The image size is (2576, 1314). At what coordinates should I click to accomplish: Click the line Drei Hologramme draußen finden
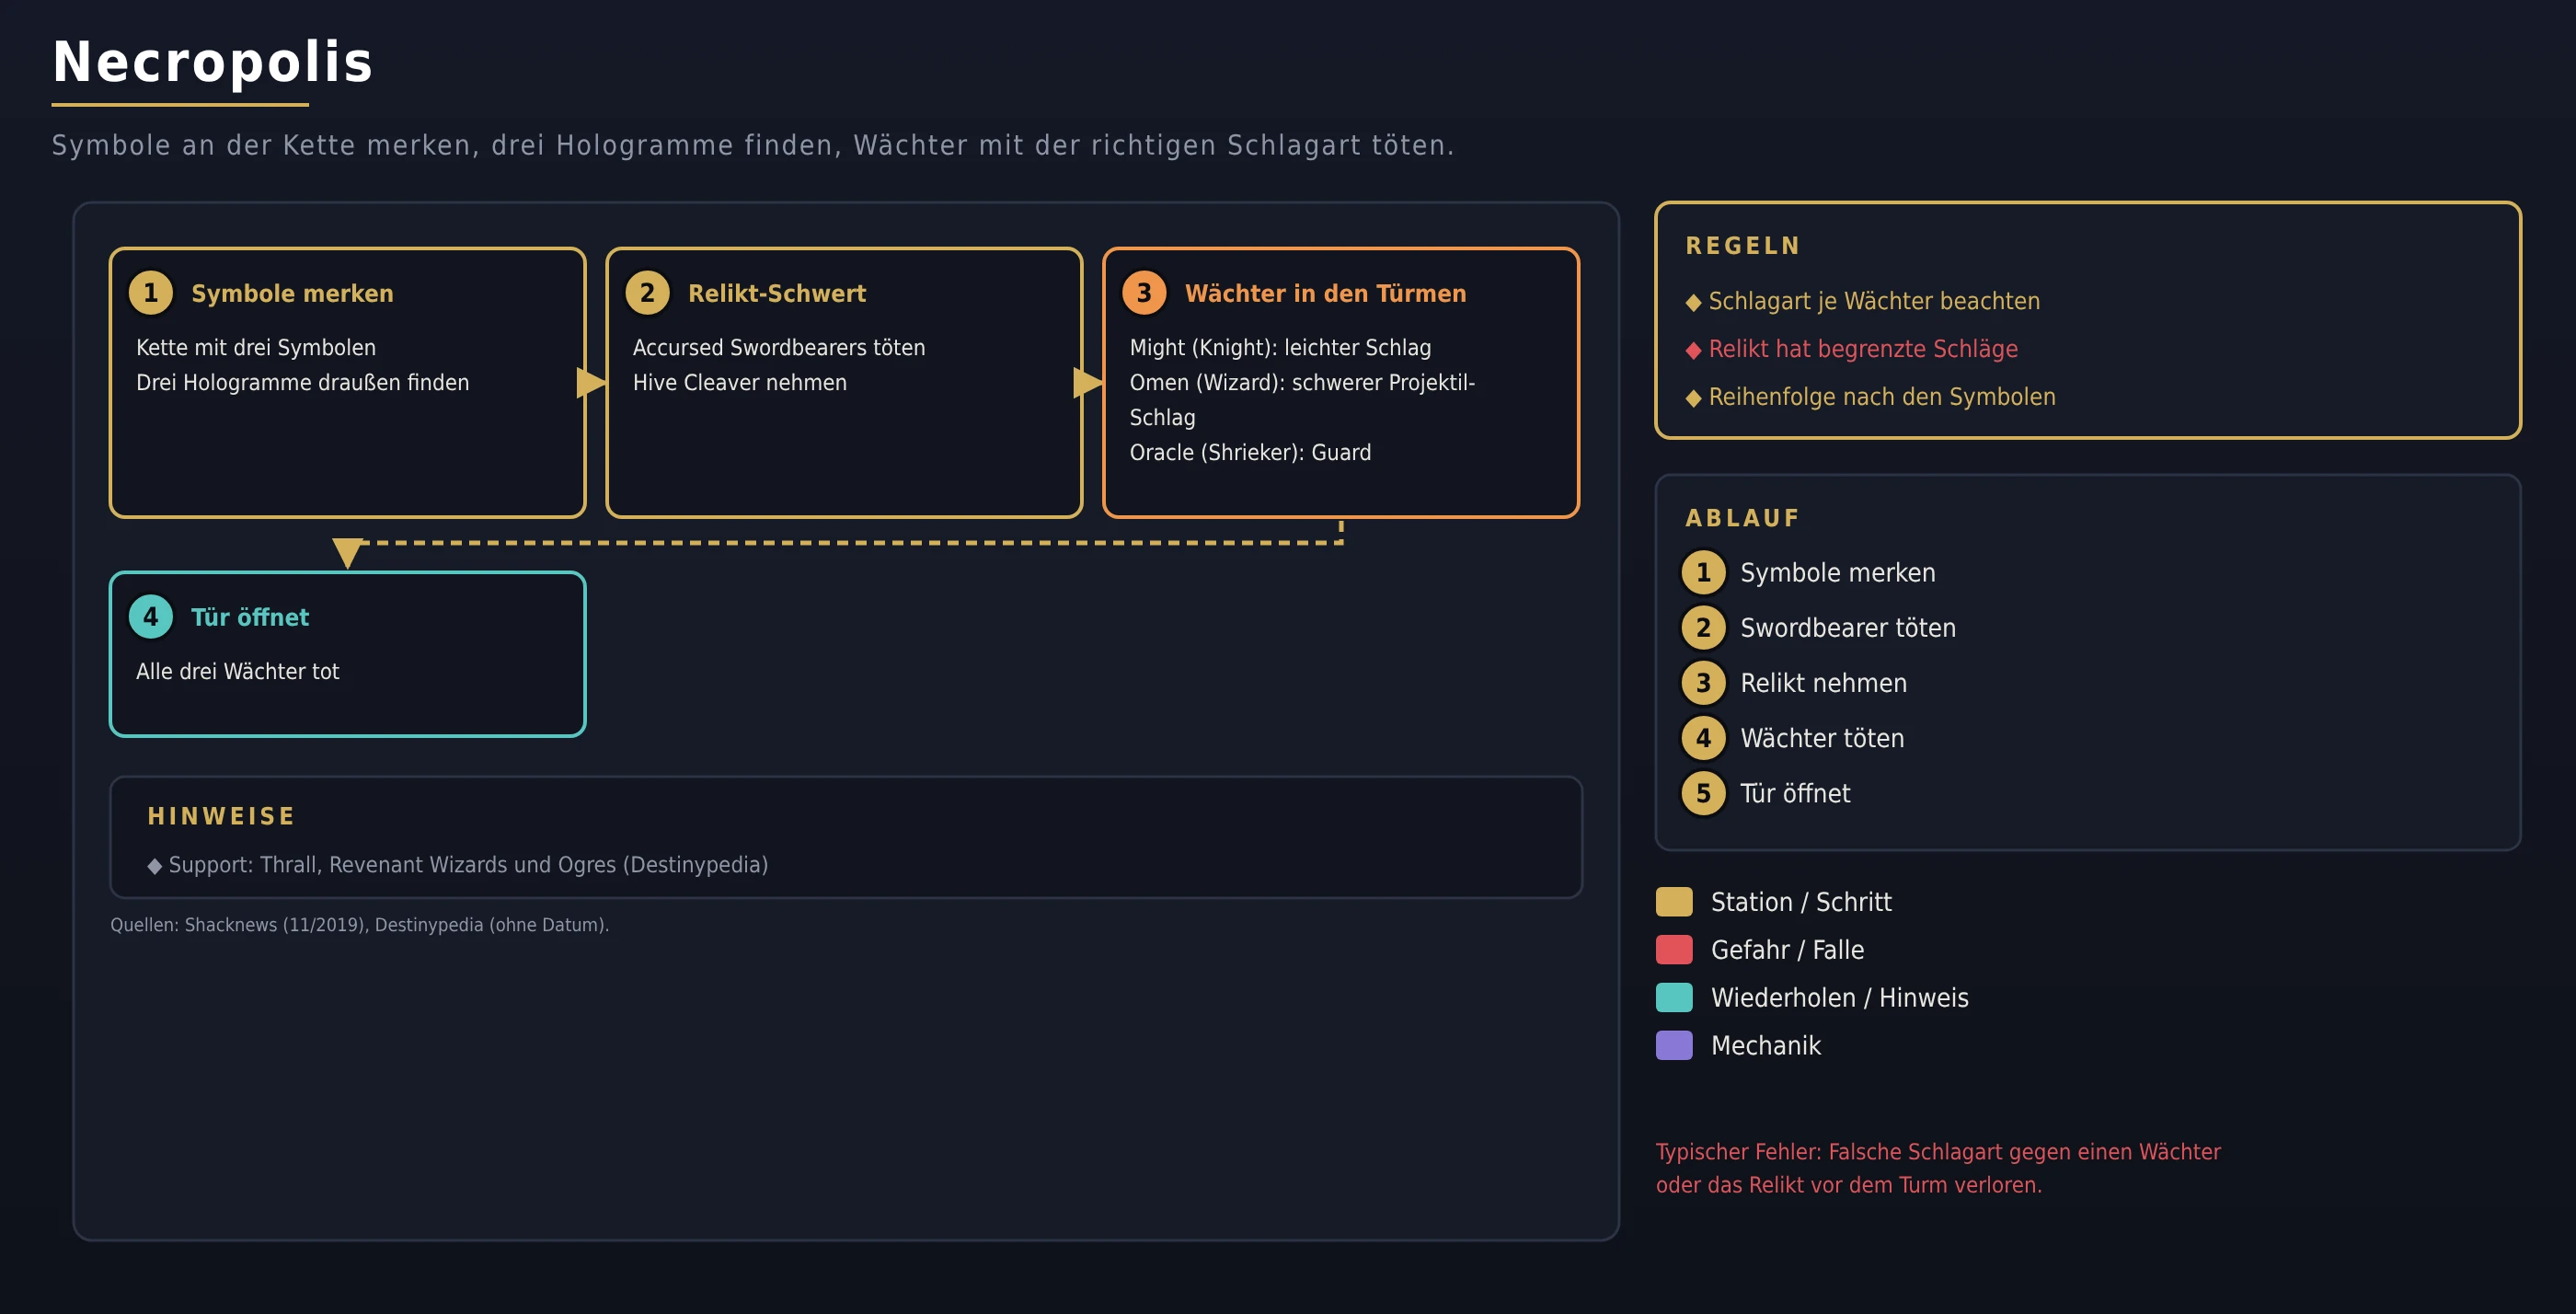pyautogui.click(x=302, y=382)
